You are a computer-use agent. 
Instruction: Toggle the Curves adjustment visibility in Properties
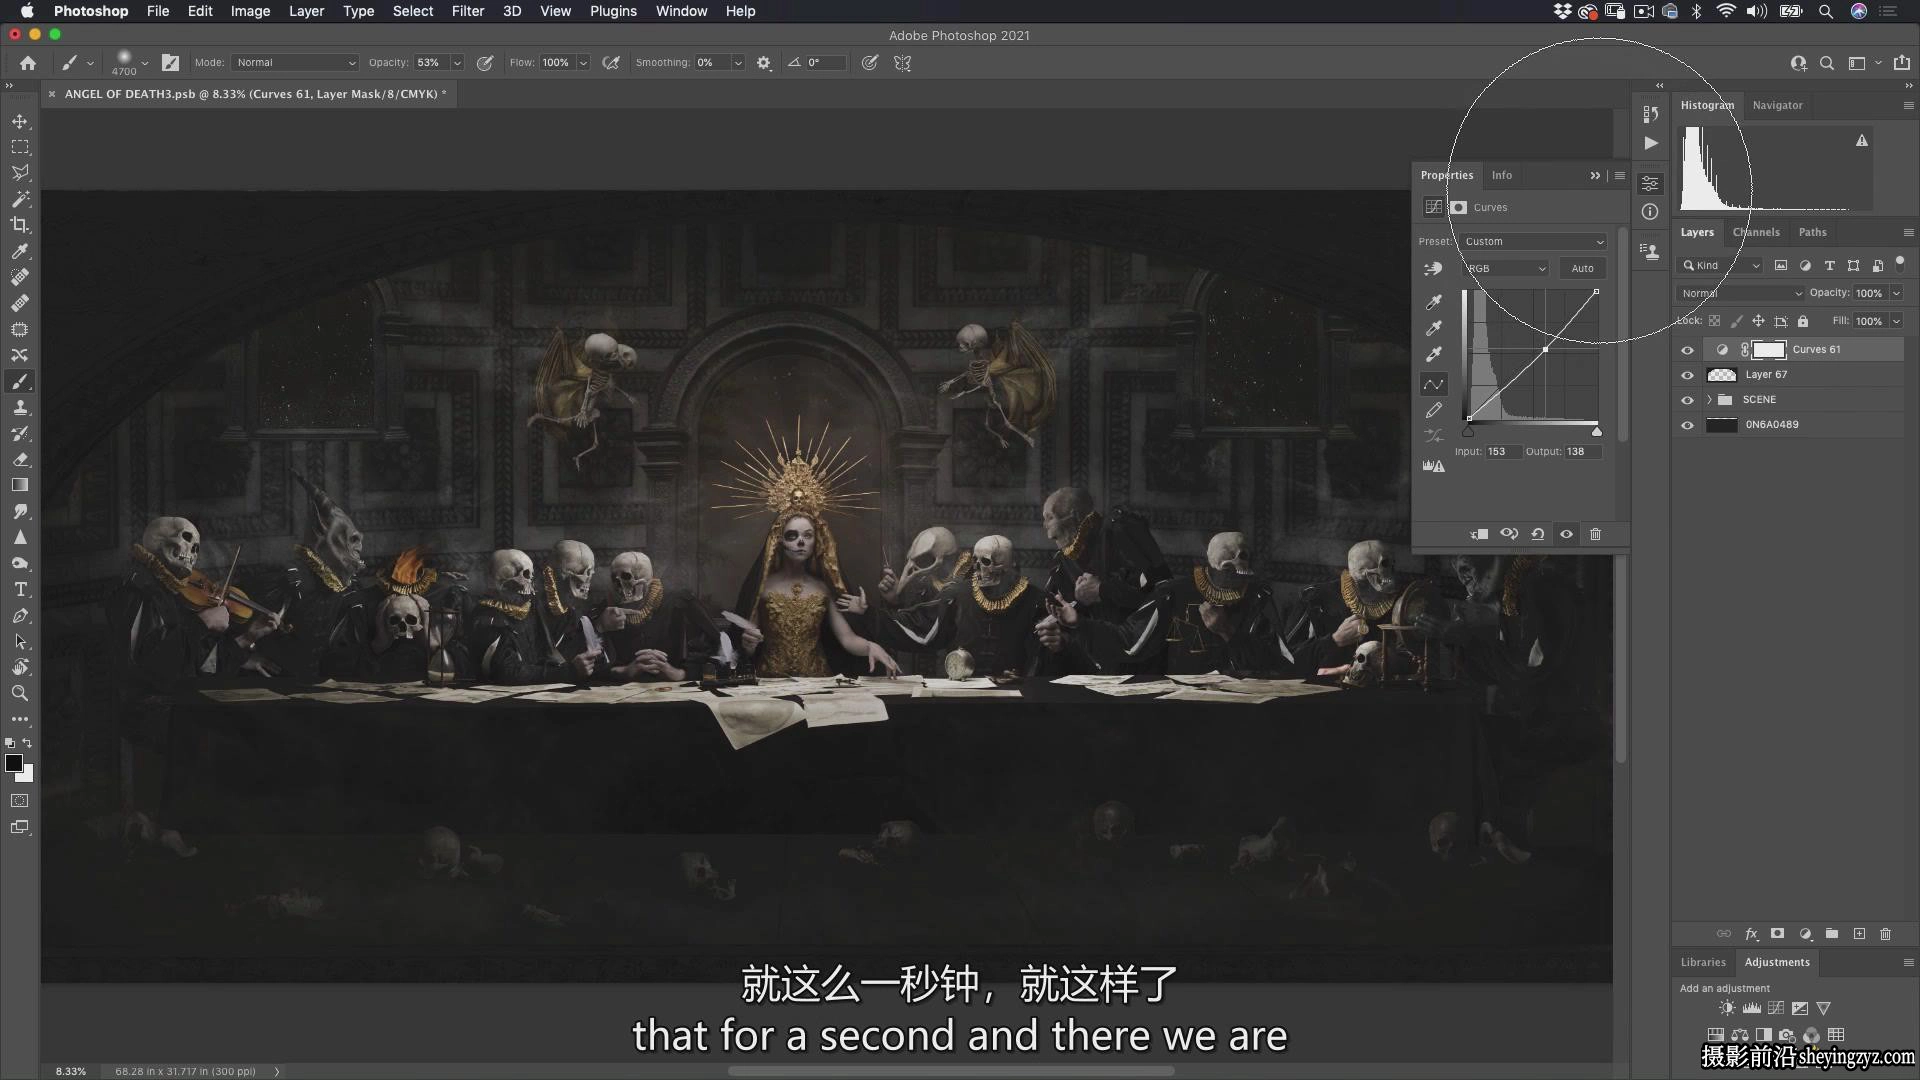(1567, 534)
